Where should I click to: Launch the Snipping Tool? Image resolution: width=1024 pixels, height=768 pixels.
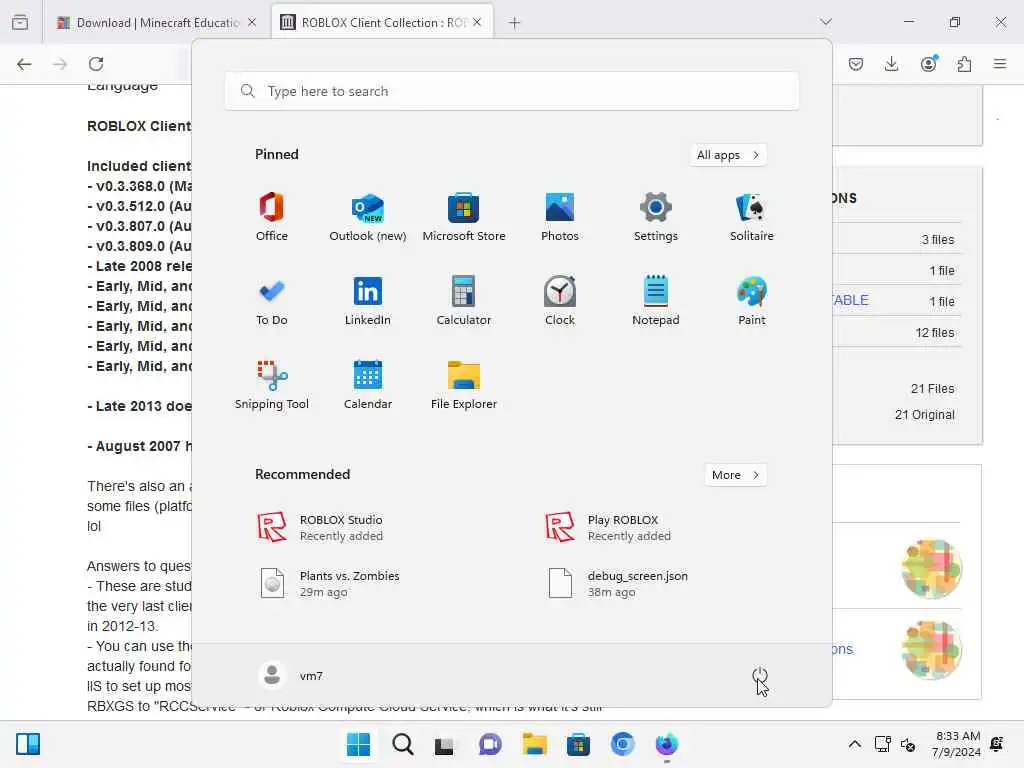(x=272, y=385)
